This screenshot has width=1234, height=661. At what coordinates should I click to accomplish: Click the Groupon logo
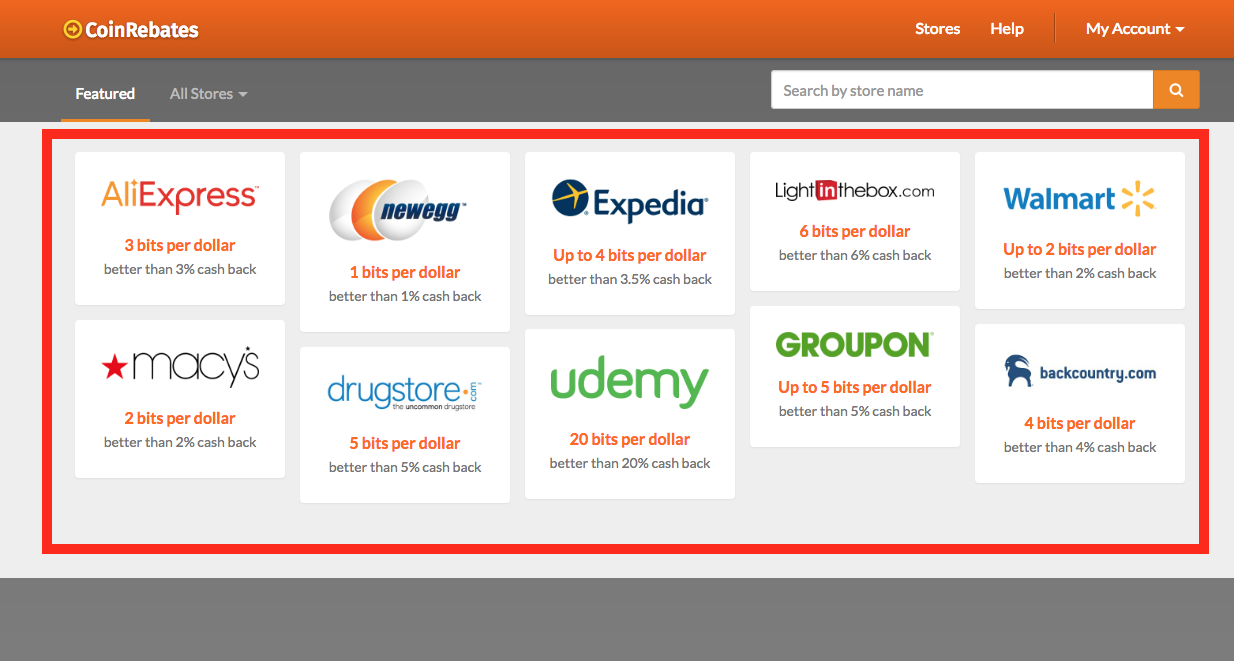[x=854, y=344]
